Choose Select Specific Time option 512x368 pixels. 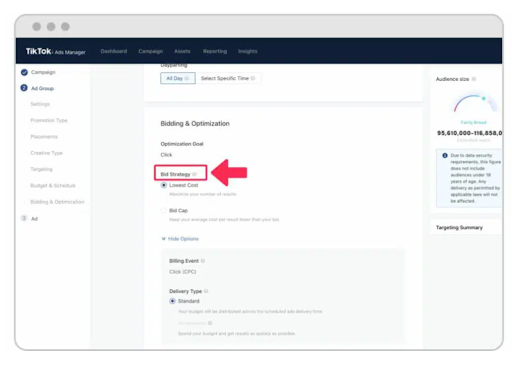point(228,78)
